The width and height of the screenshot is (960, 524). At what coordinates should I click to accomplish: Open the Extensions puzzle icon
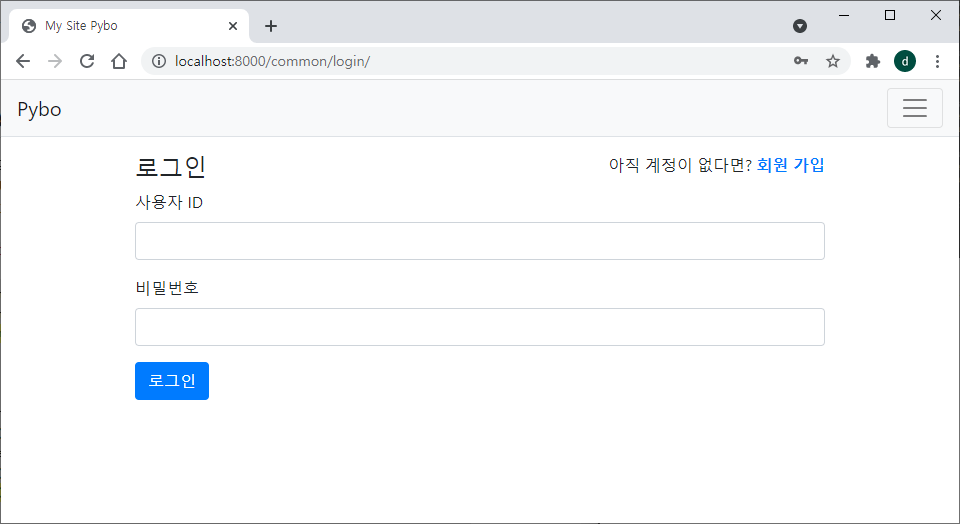872,61
